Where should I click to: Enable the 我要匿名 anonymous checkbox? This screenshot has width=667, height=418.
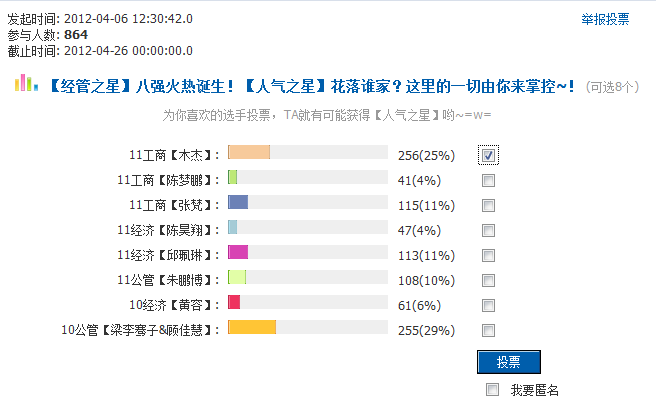pos(492,390)
